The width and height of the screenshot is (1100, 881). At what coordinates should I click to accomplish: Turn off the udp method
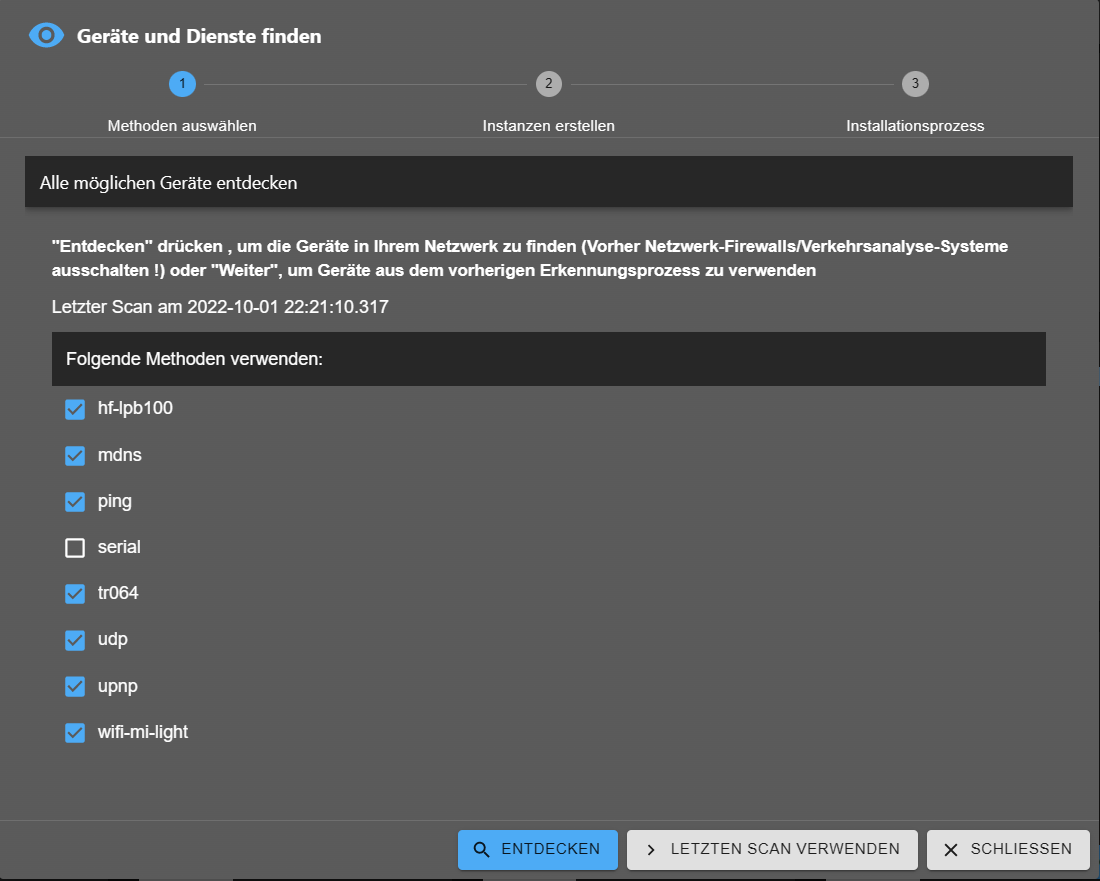pyautogui.click(x=75, y=640)
